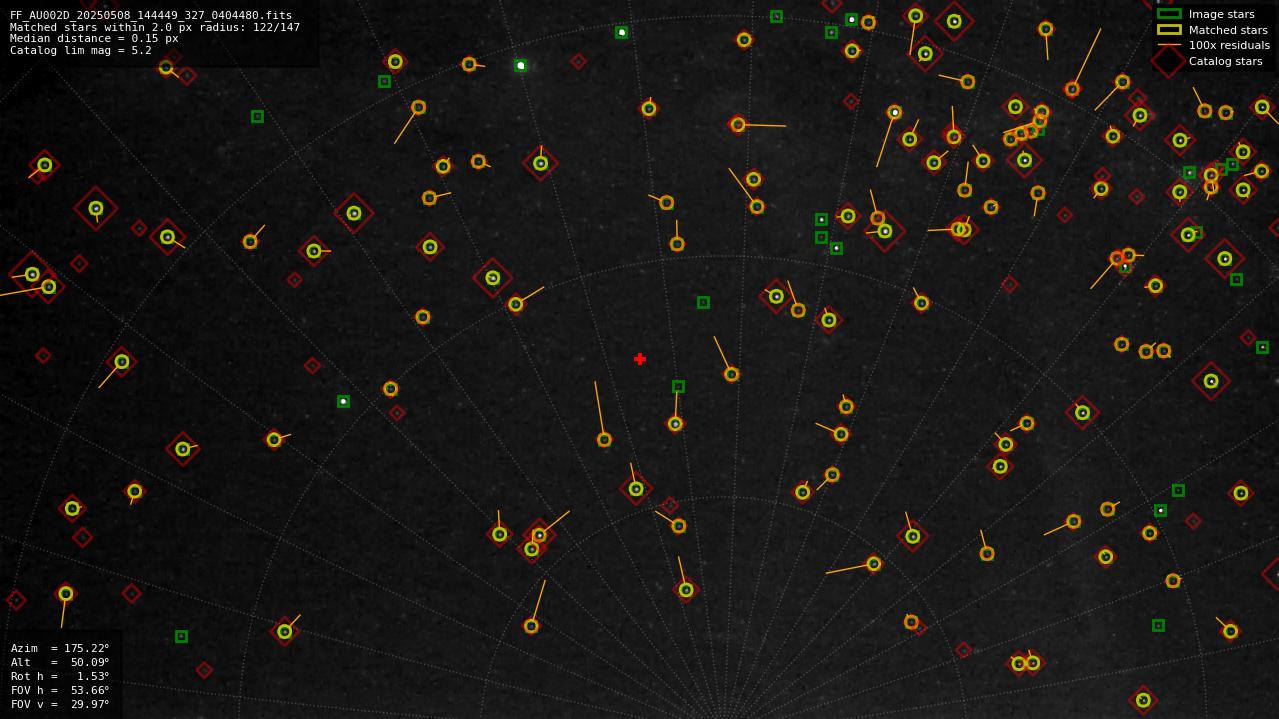Click the 'Catalog stars' legend label
1279x719 pixels.
point(1225,61)
